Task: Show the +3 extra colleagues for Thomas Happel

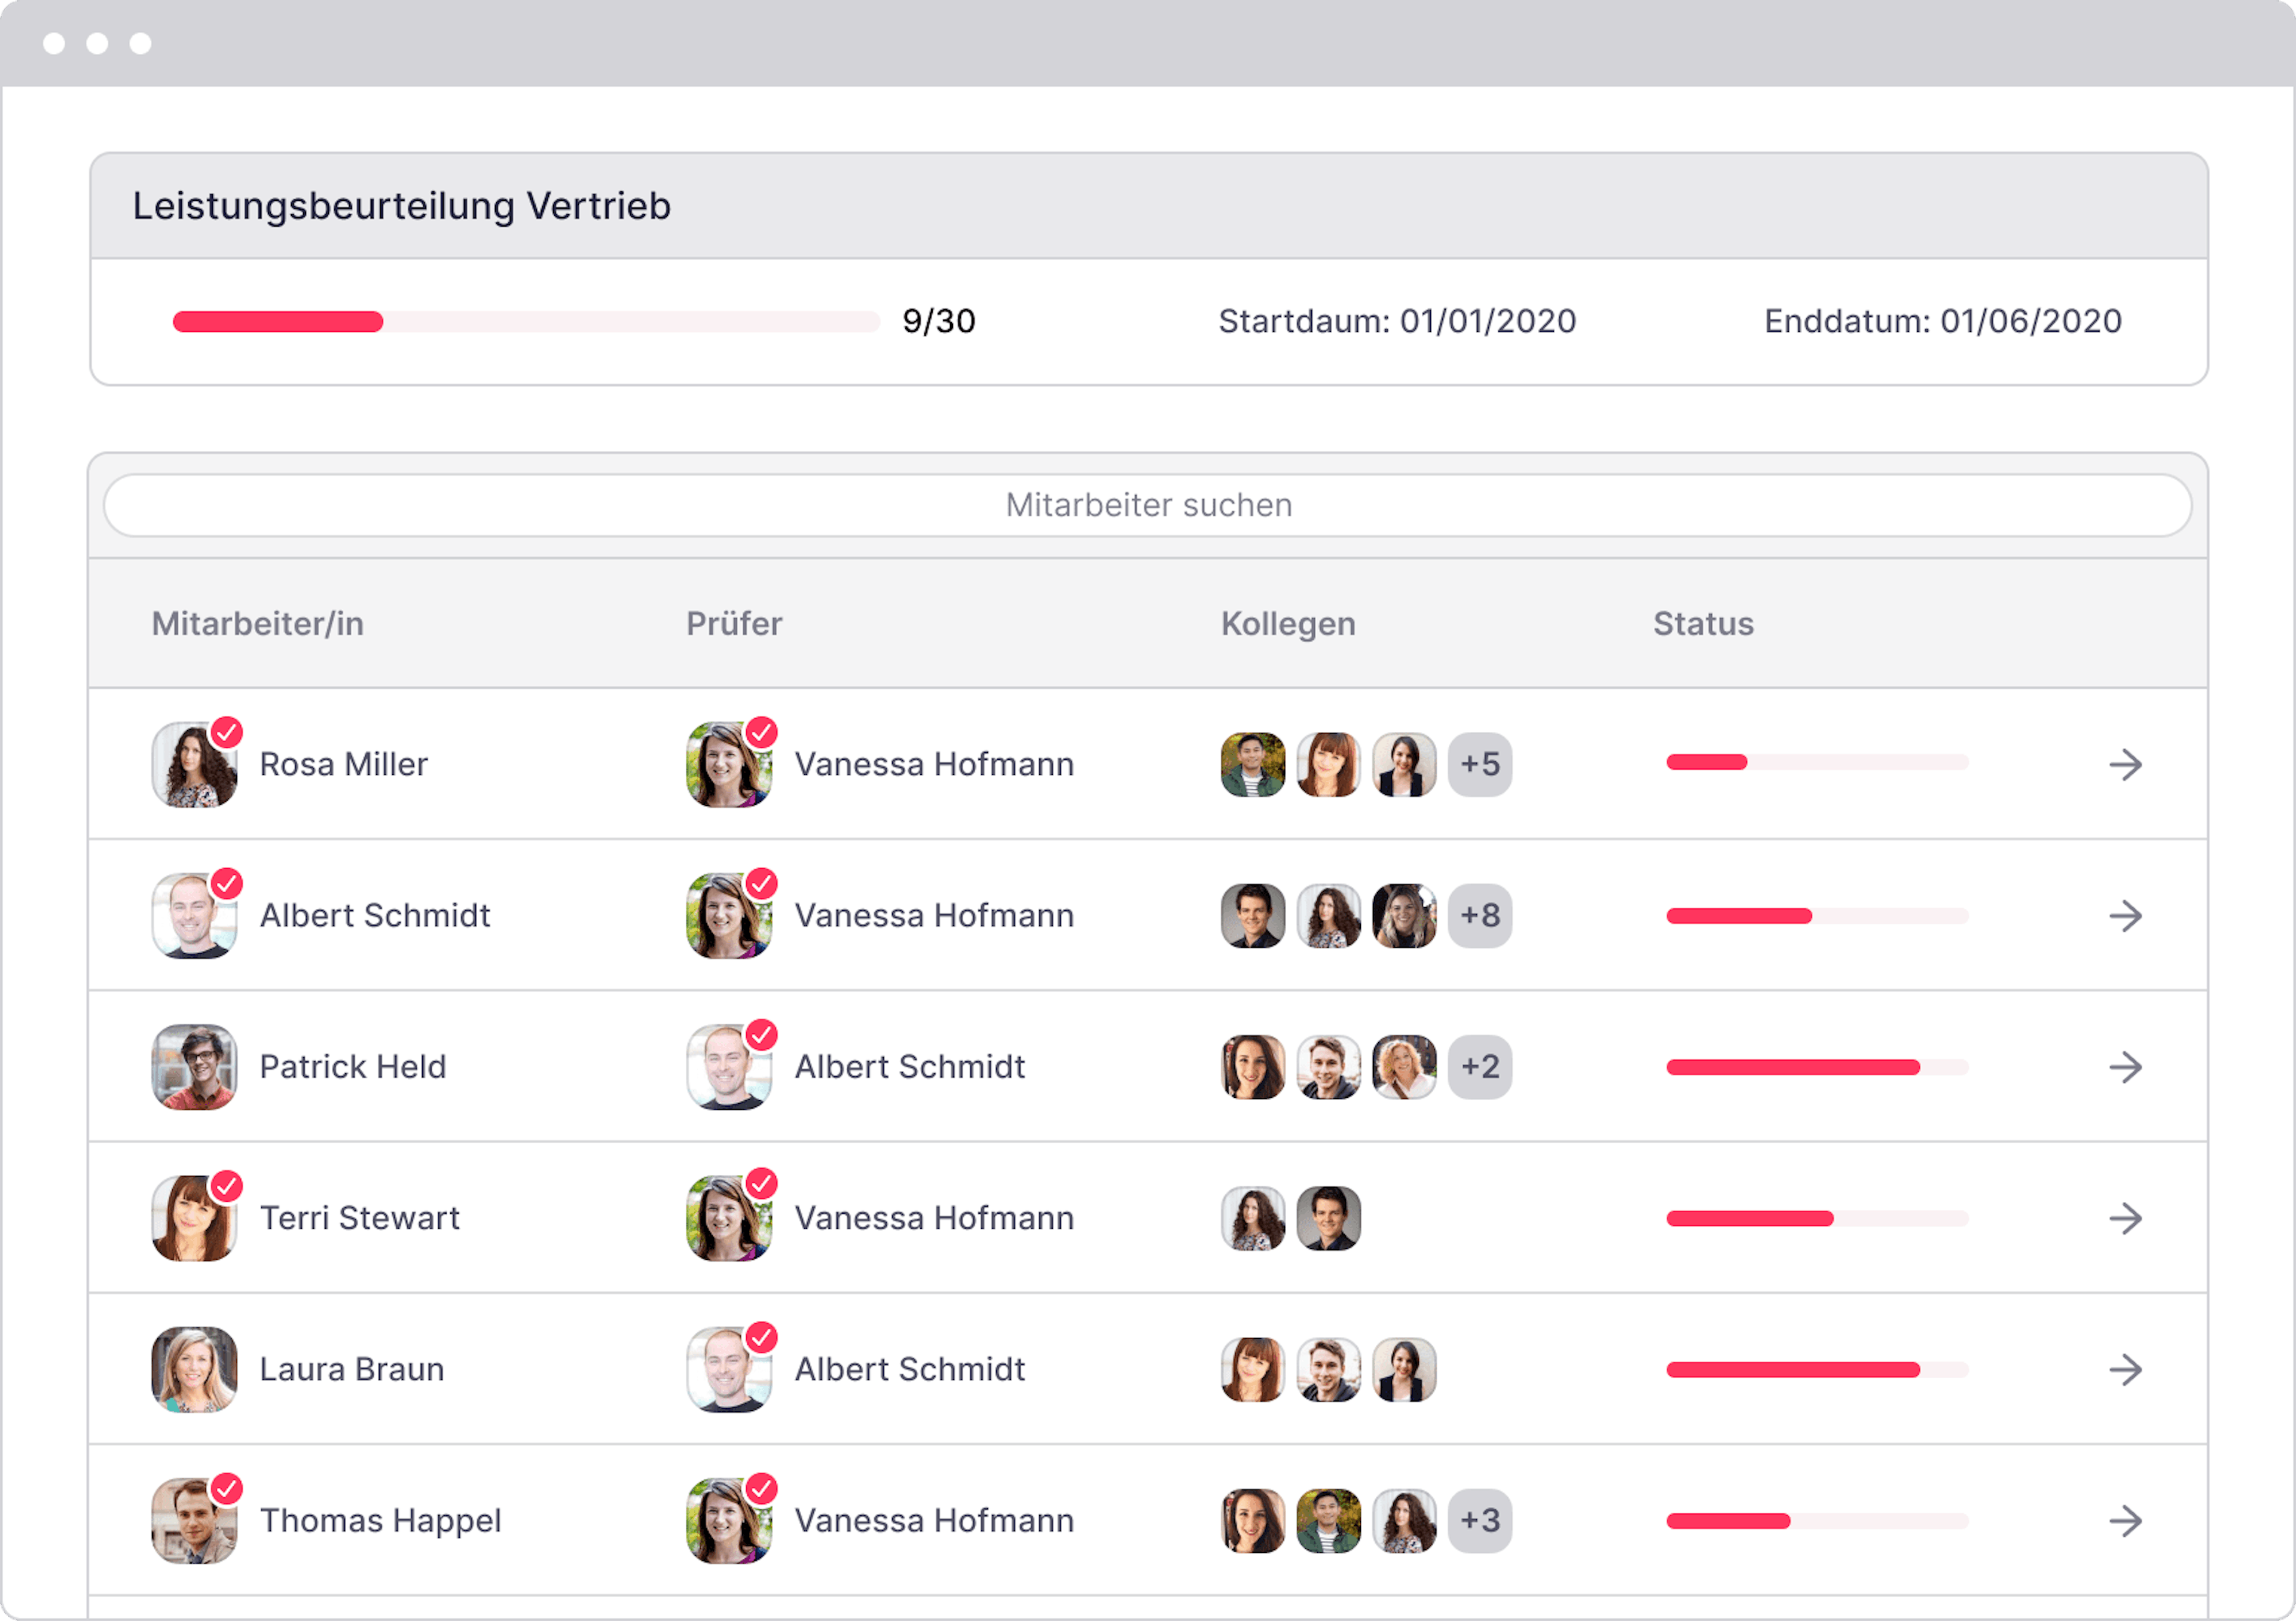Action: [1480, 1521]
